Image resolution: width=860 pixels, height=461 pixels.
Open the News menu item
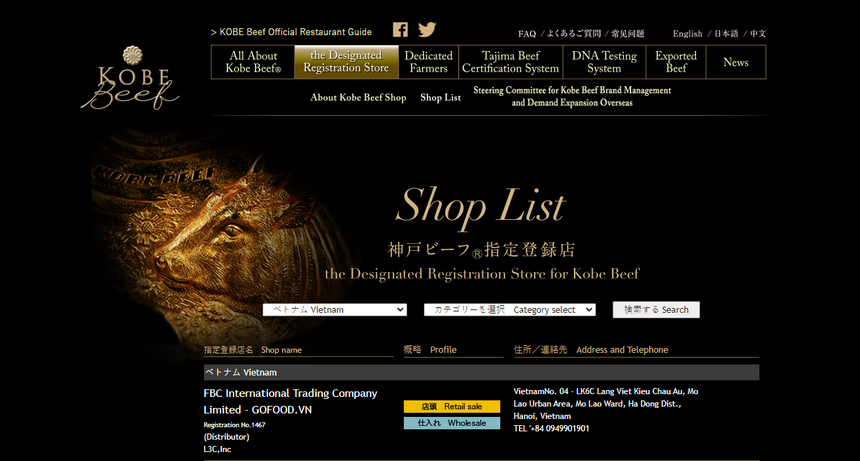[736, 62]
